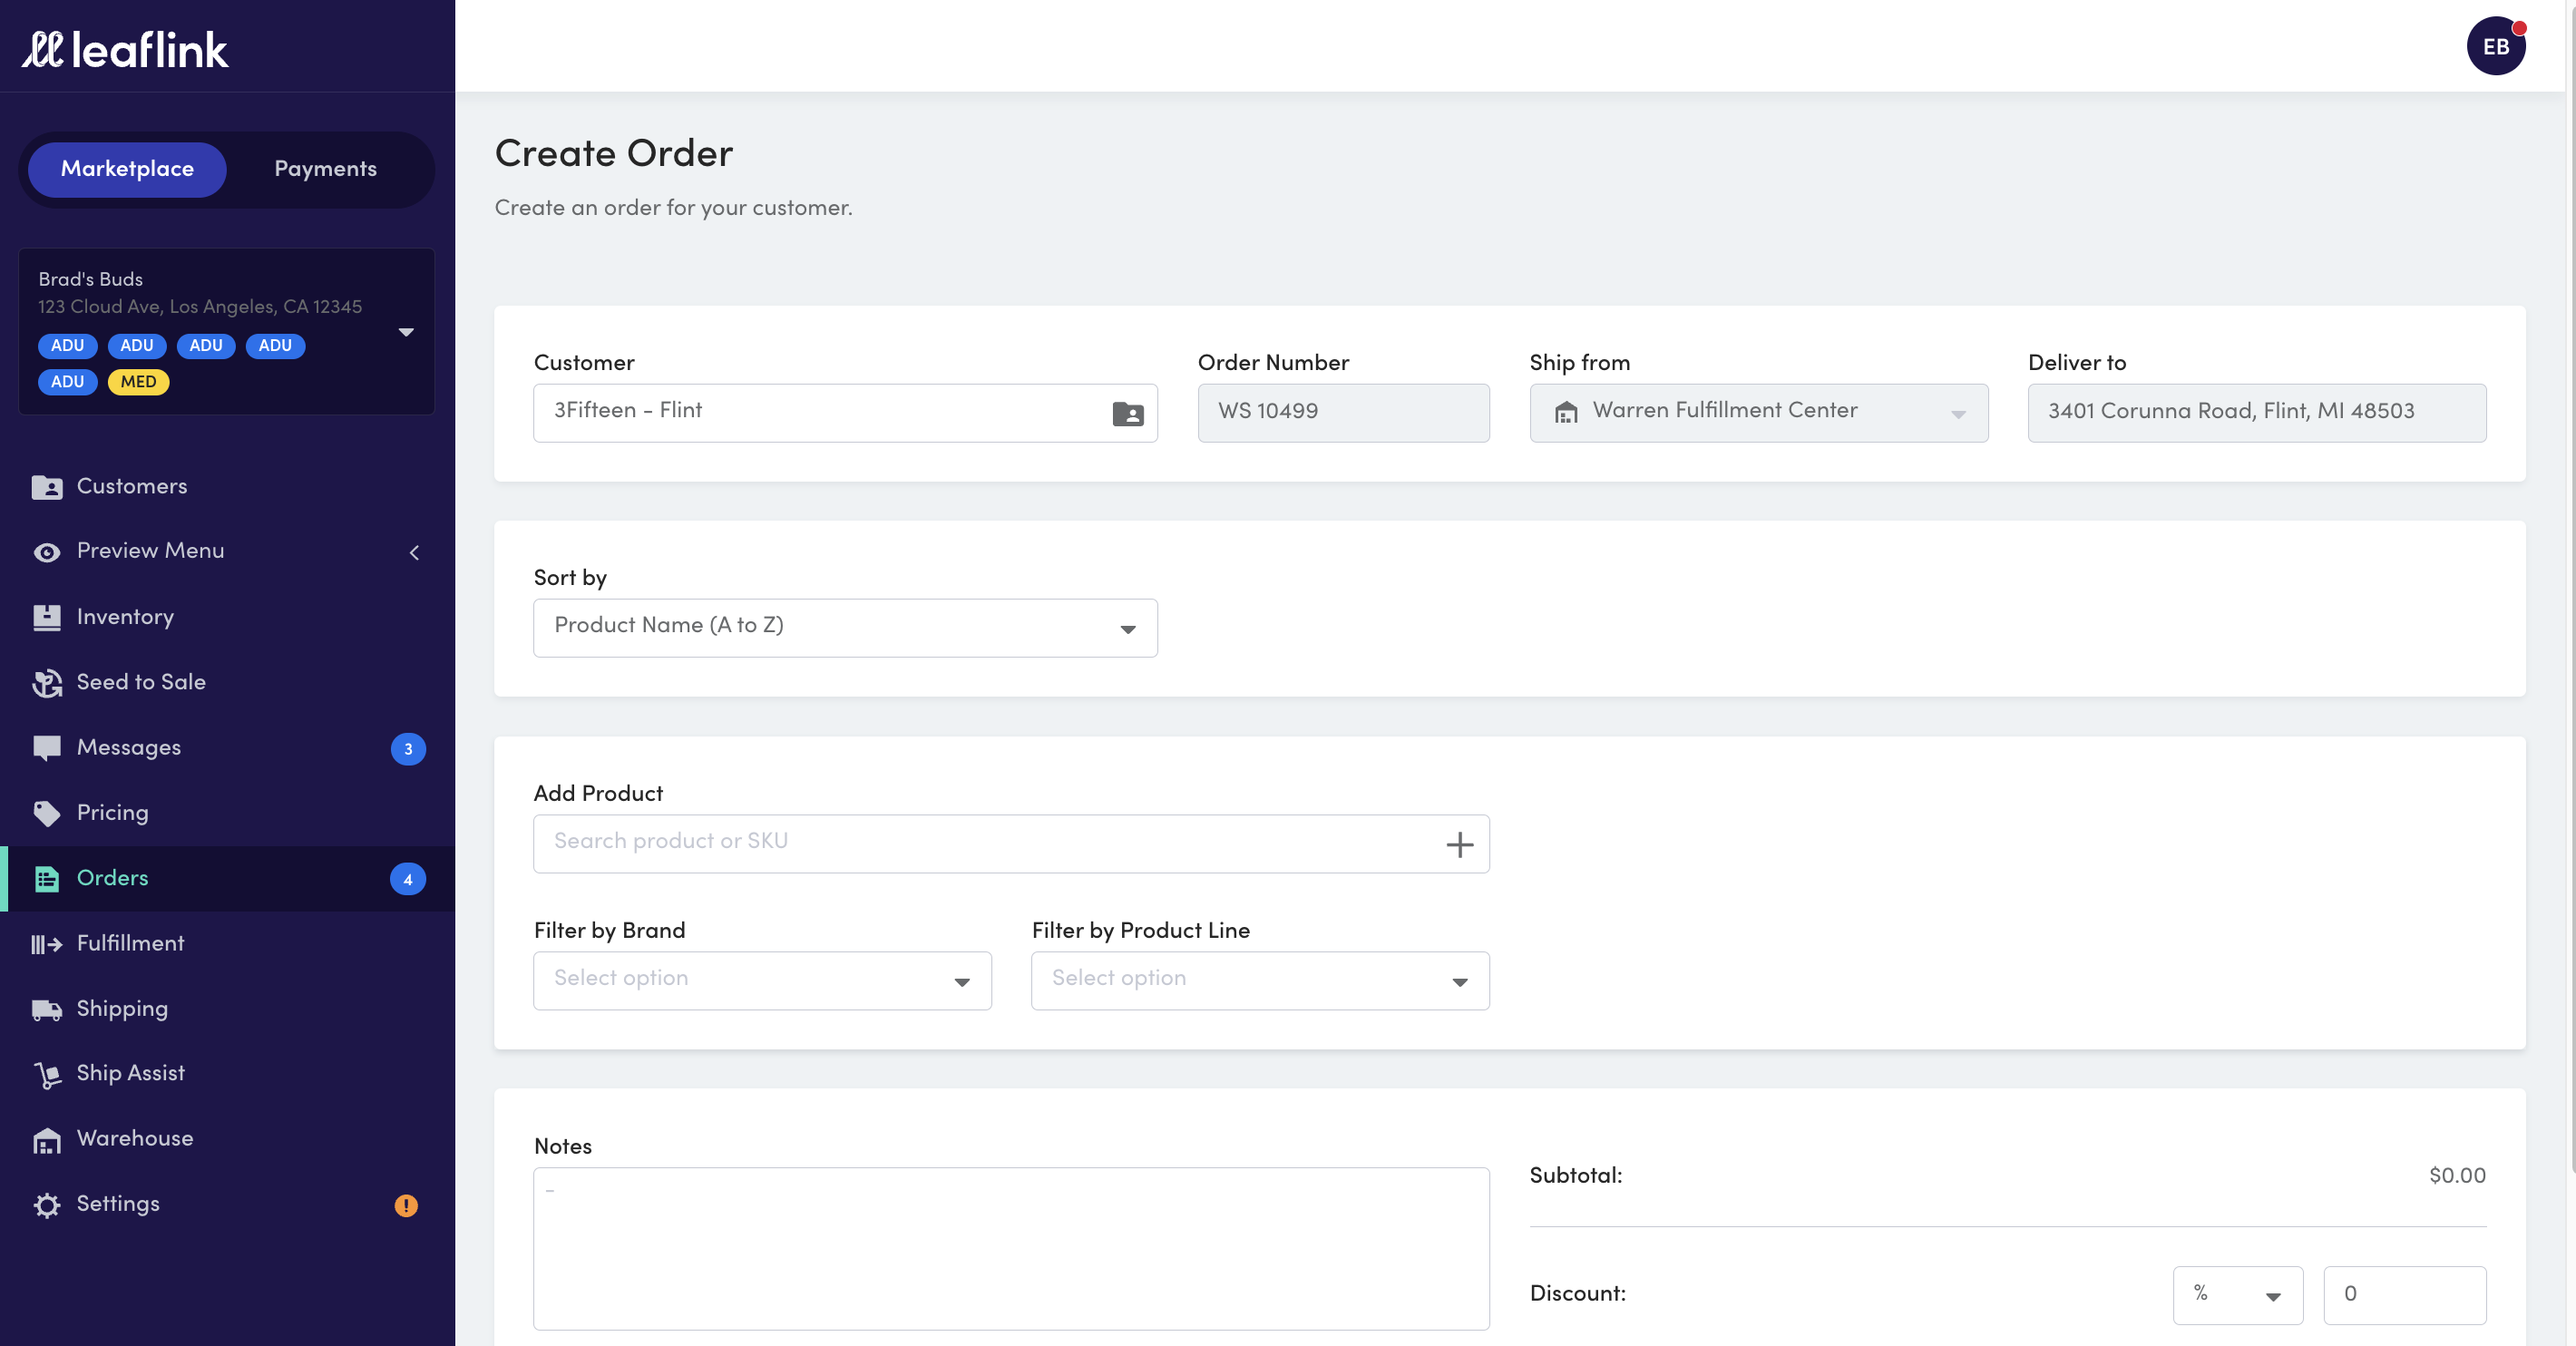Collapse the Preview Menu chevron
The width and height of the screenshot is (2576, 1346).
(414, 552)
